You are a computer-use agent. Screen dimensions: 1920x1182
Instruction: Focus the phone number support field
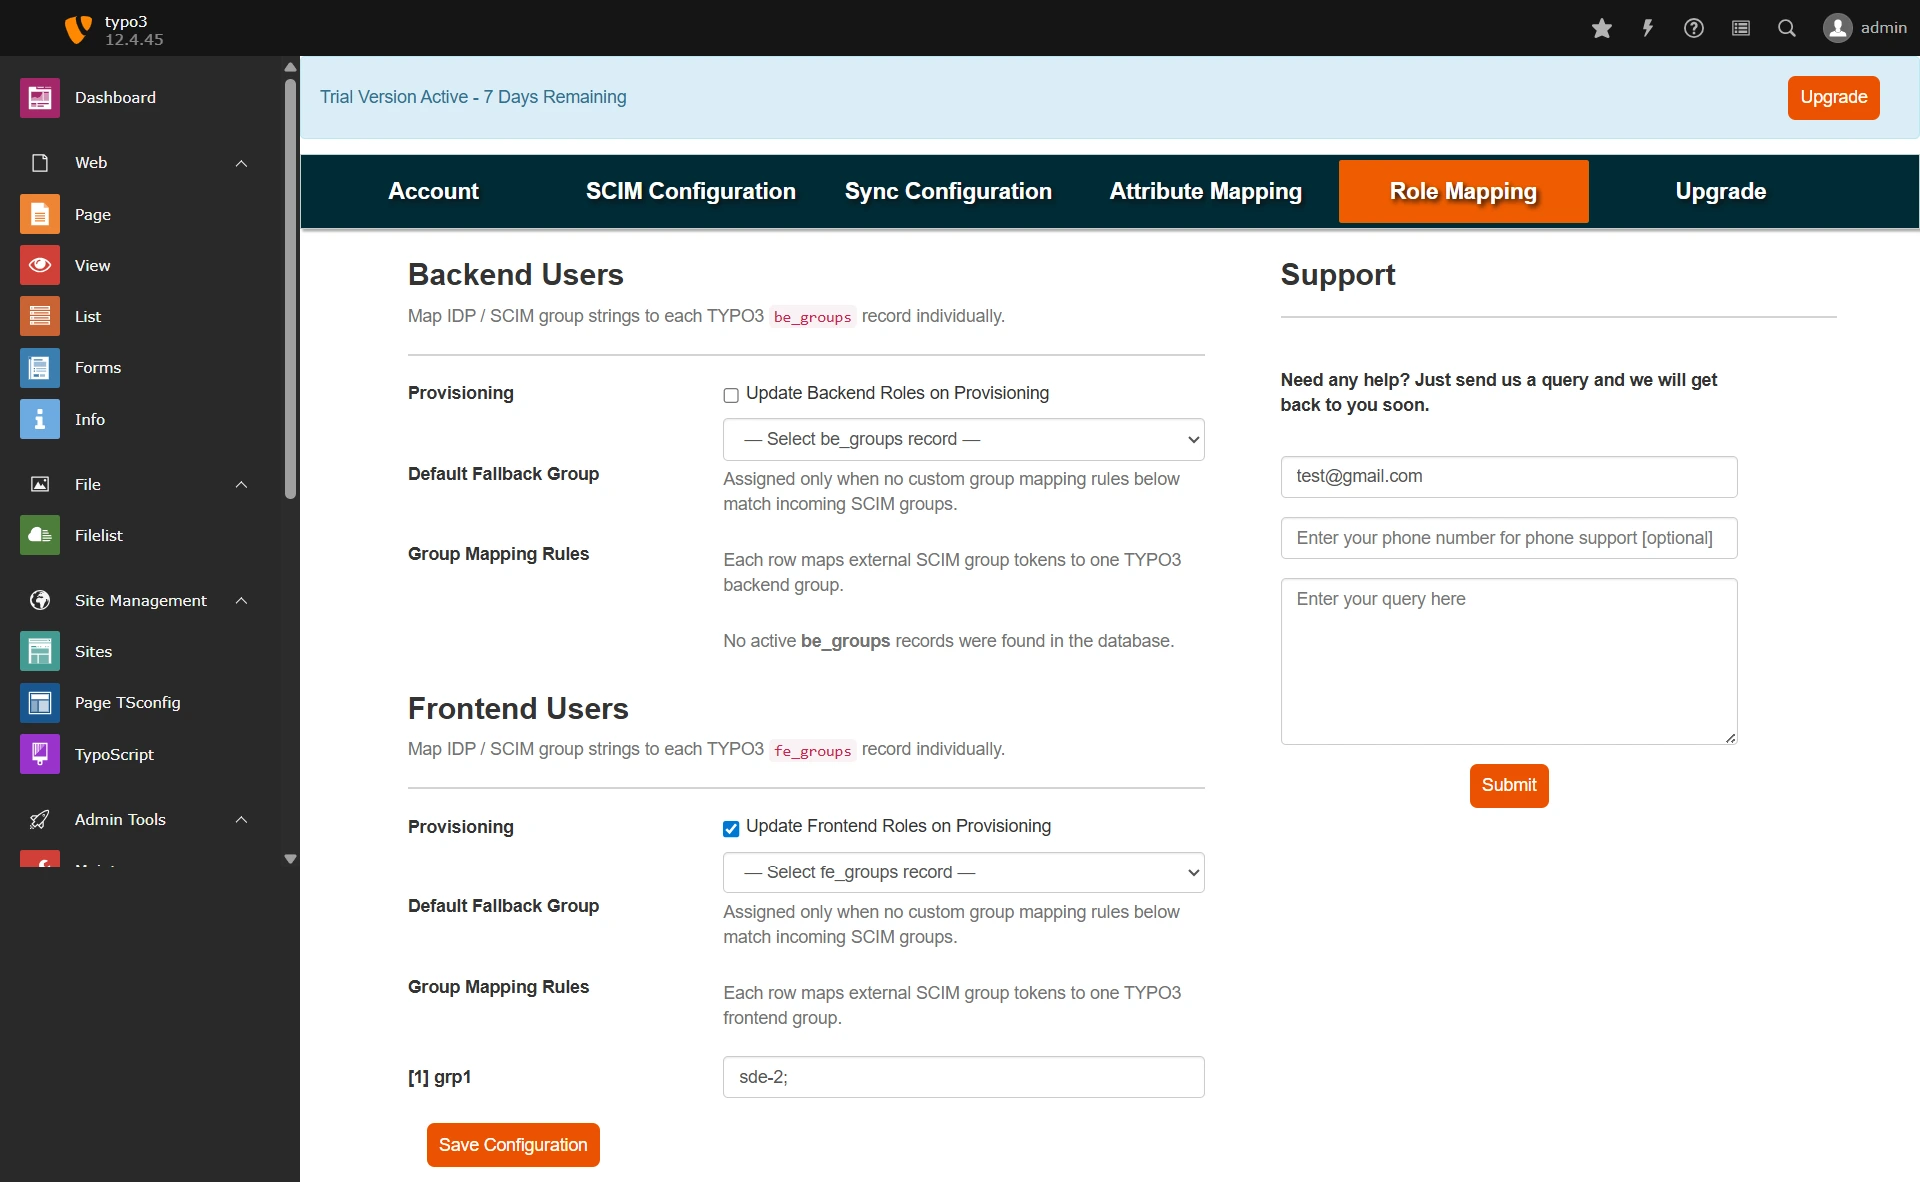point(1509,538)
